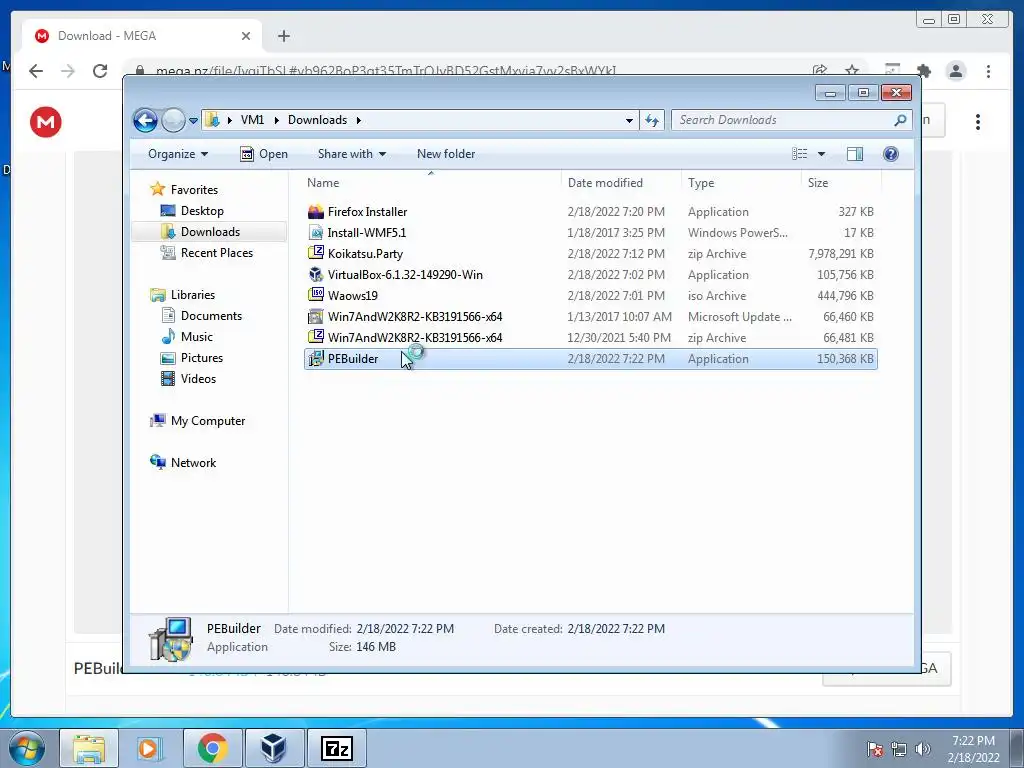
Task: Click the Refresh button next to address bar
Action: point(652,120)
